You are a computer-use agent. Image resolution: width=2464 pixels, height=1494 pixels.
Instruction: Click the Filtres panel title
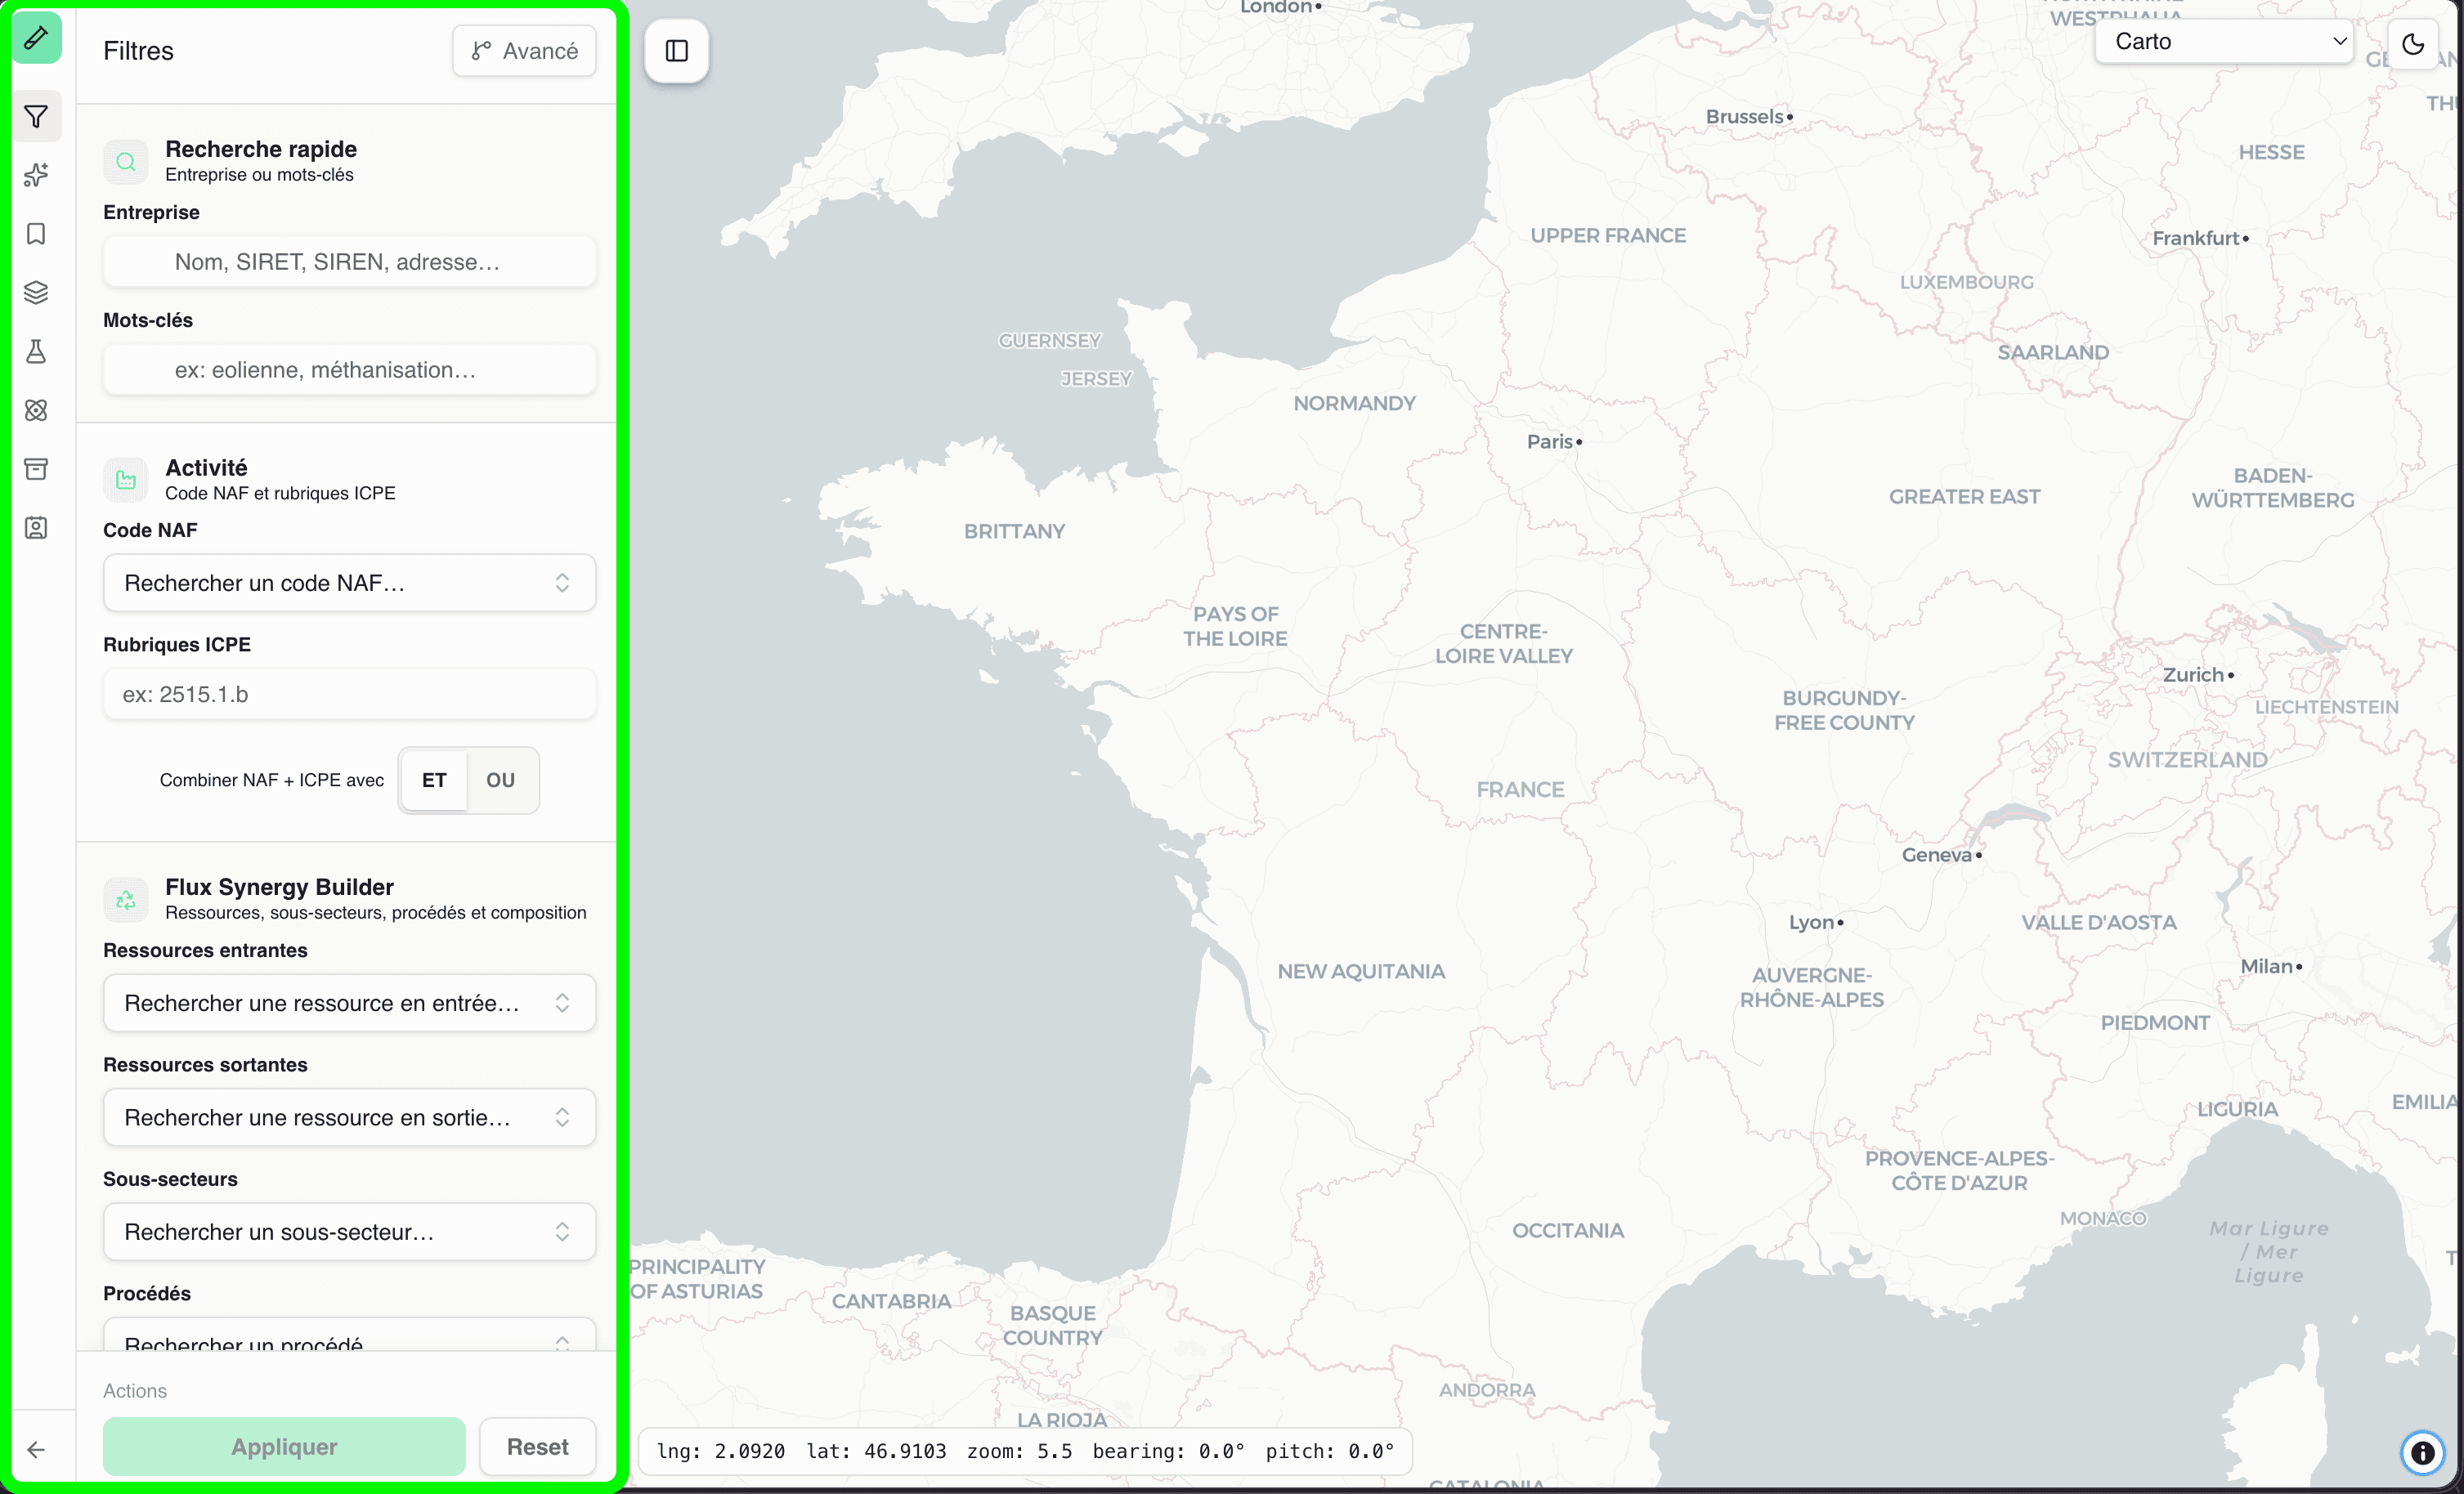tap(138, 51)
